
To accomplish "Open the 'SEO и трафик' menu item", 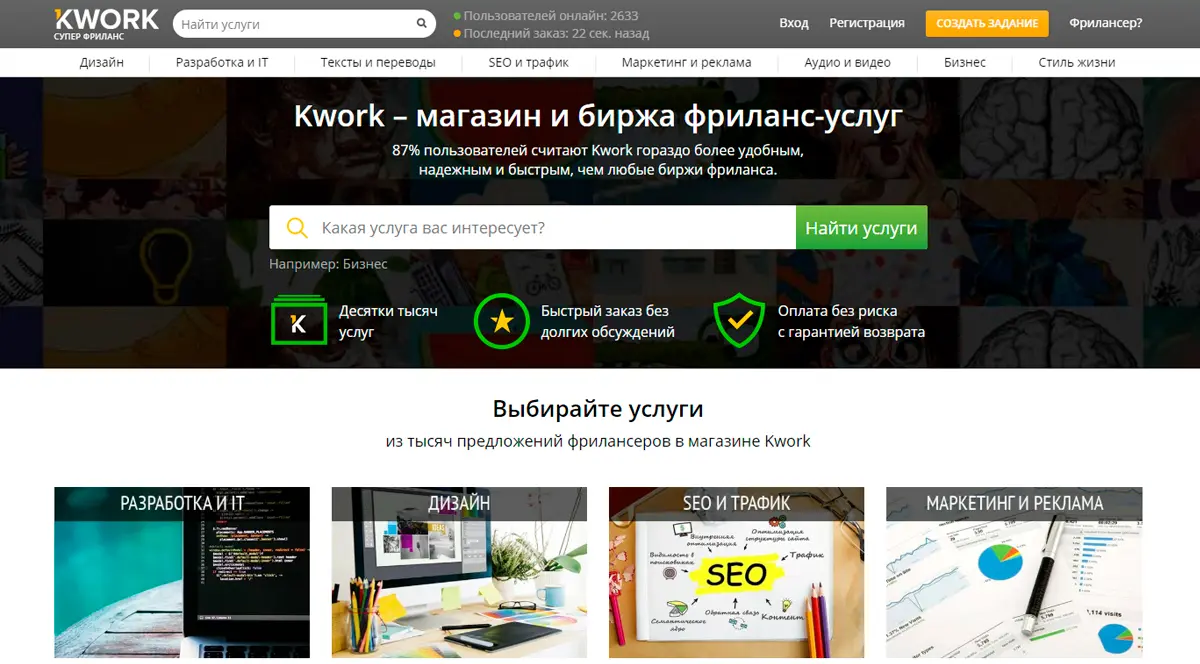I will pos(528,62).
